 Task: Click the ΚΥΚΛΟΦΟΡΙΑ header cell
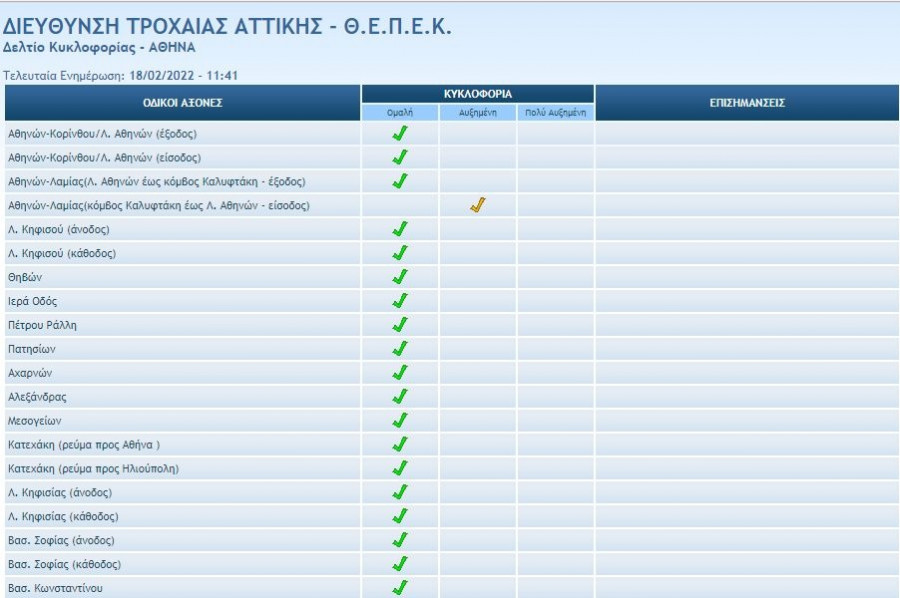[478, 94]
